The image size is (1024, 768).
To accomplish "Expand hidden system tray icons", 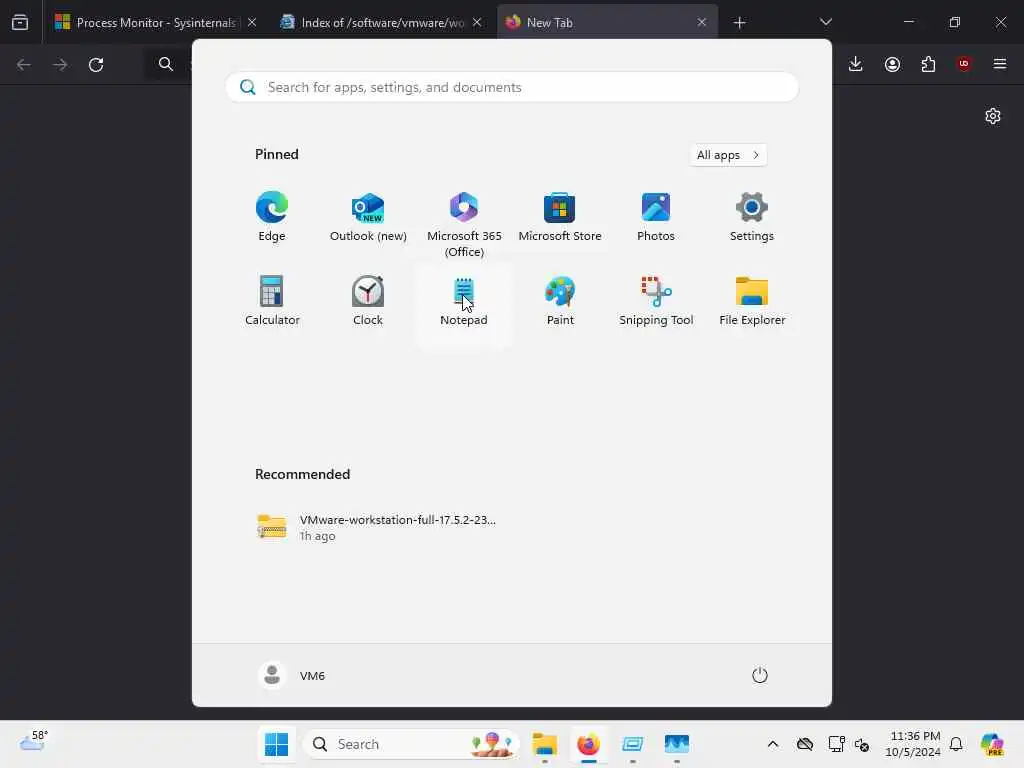I will pos(773,744).
